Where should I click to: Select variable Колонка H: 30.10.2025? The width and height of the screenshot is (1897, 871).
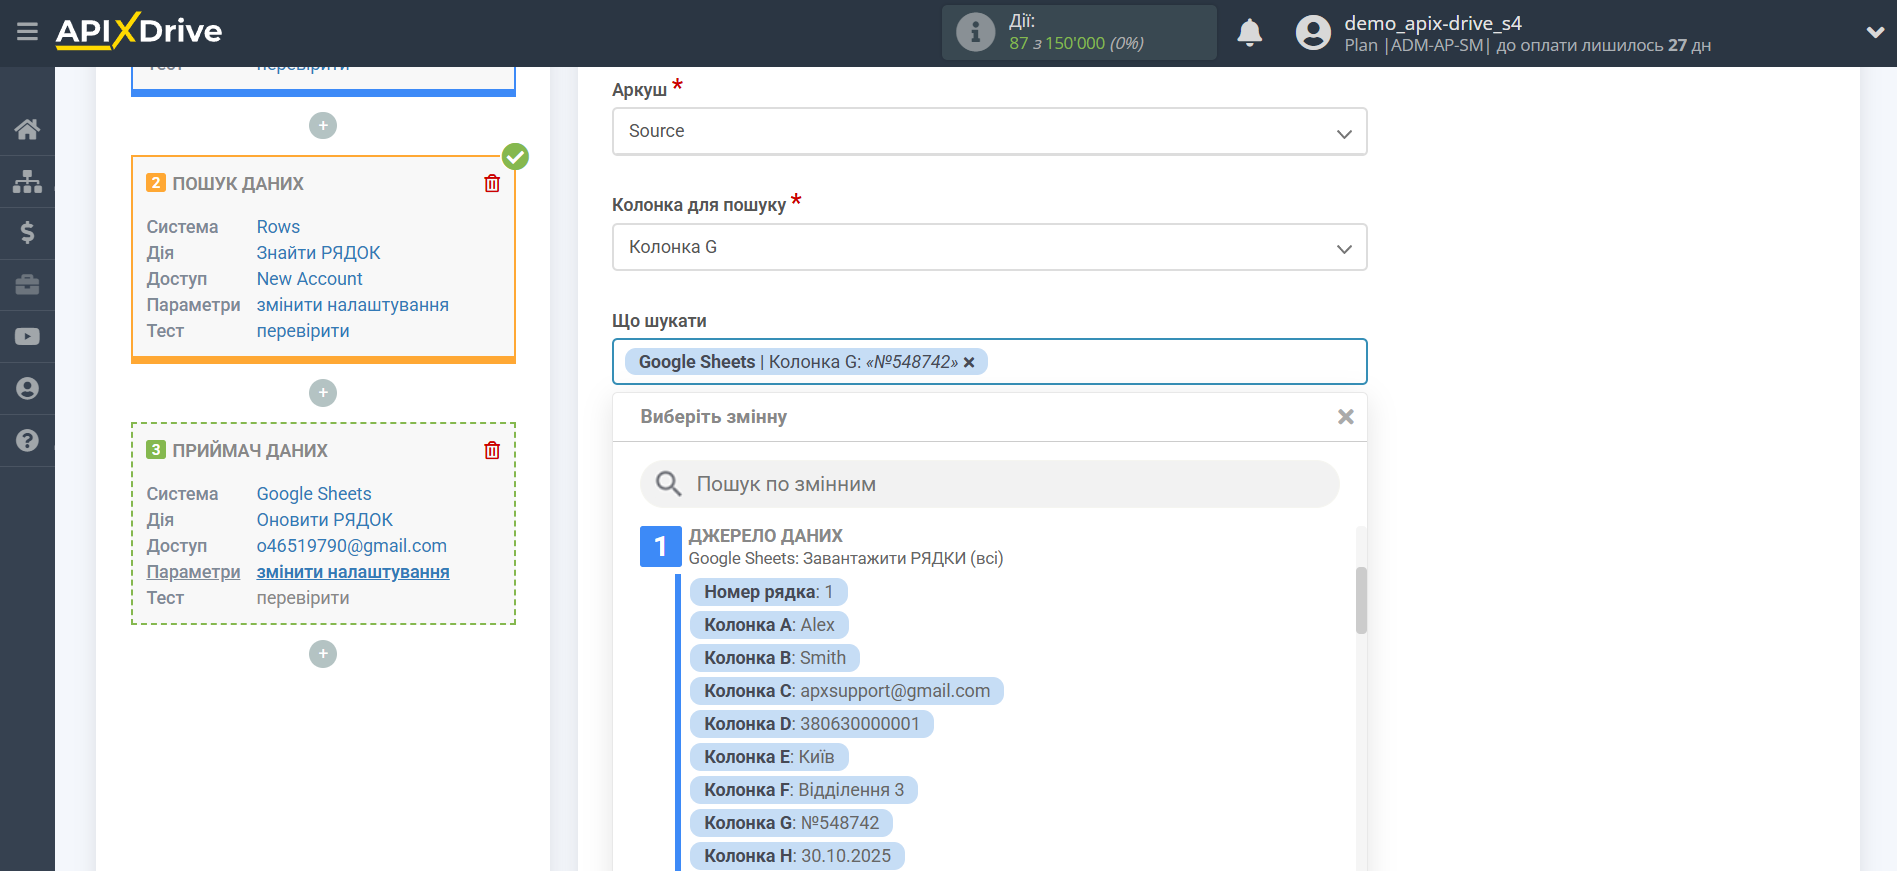[797, 856]
